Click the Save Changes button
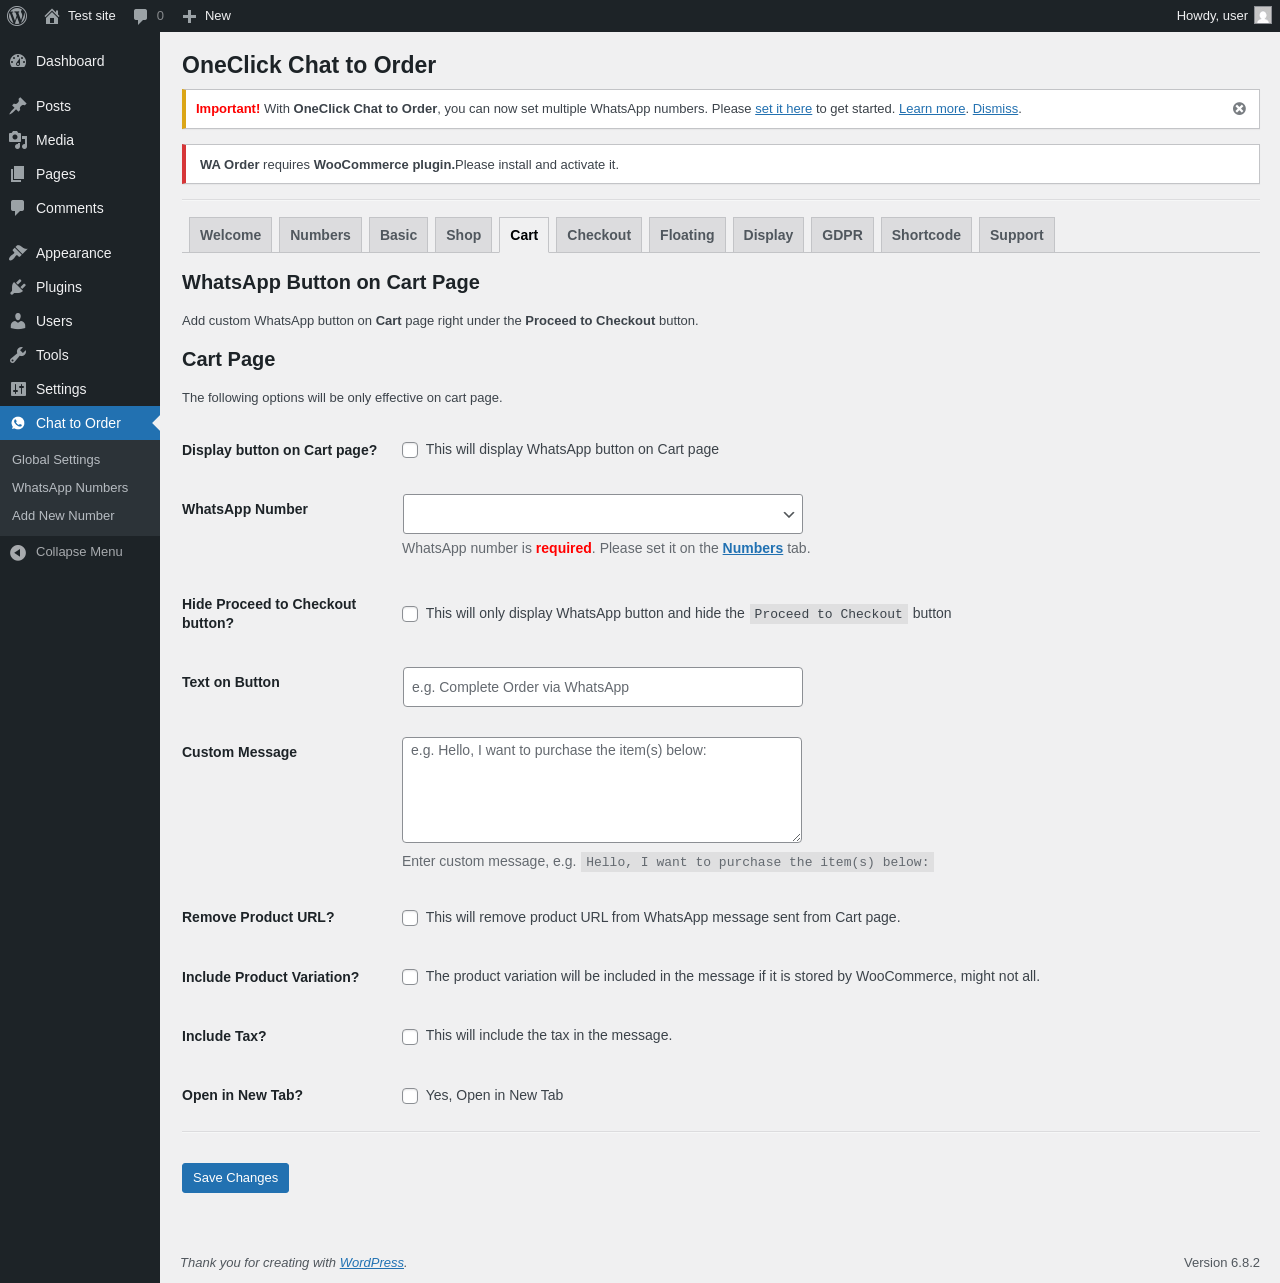This screenshot has height=1283, width=1280. point(235,1178)
